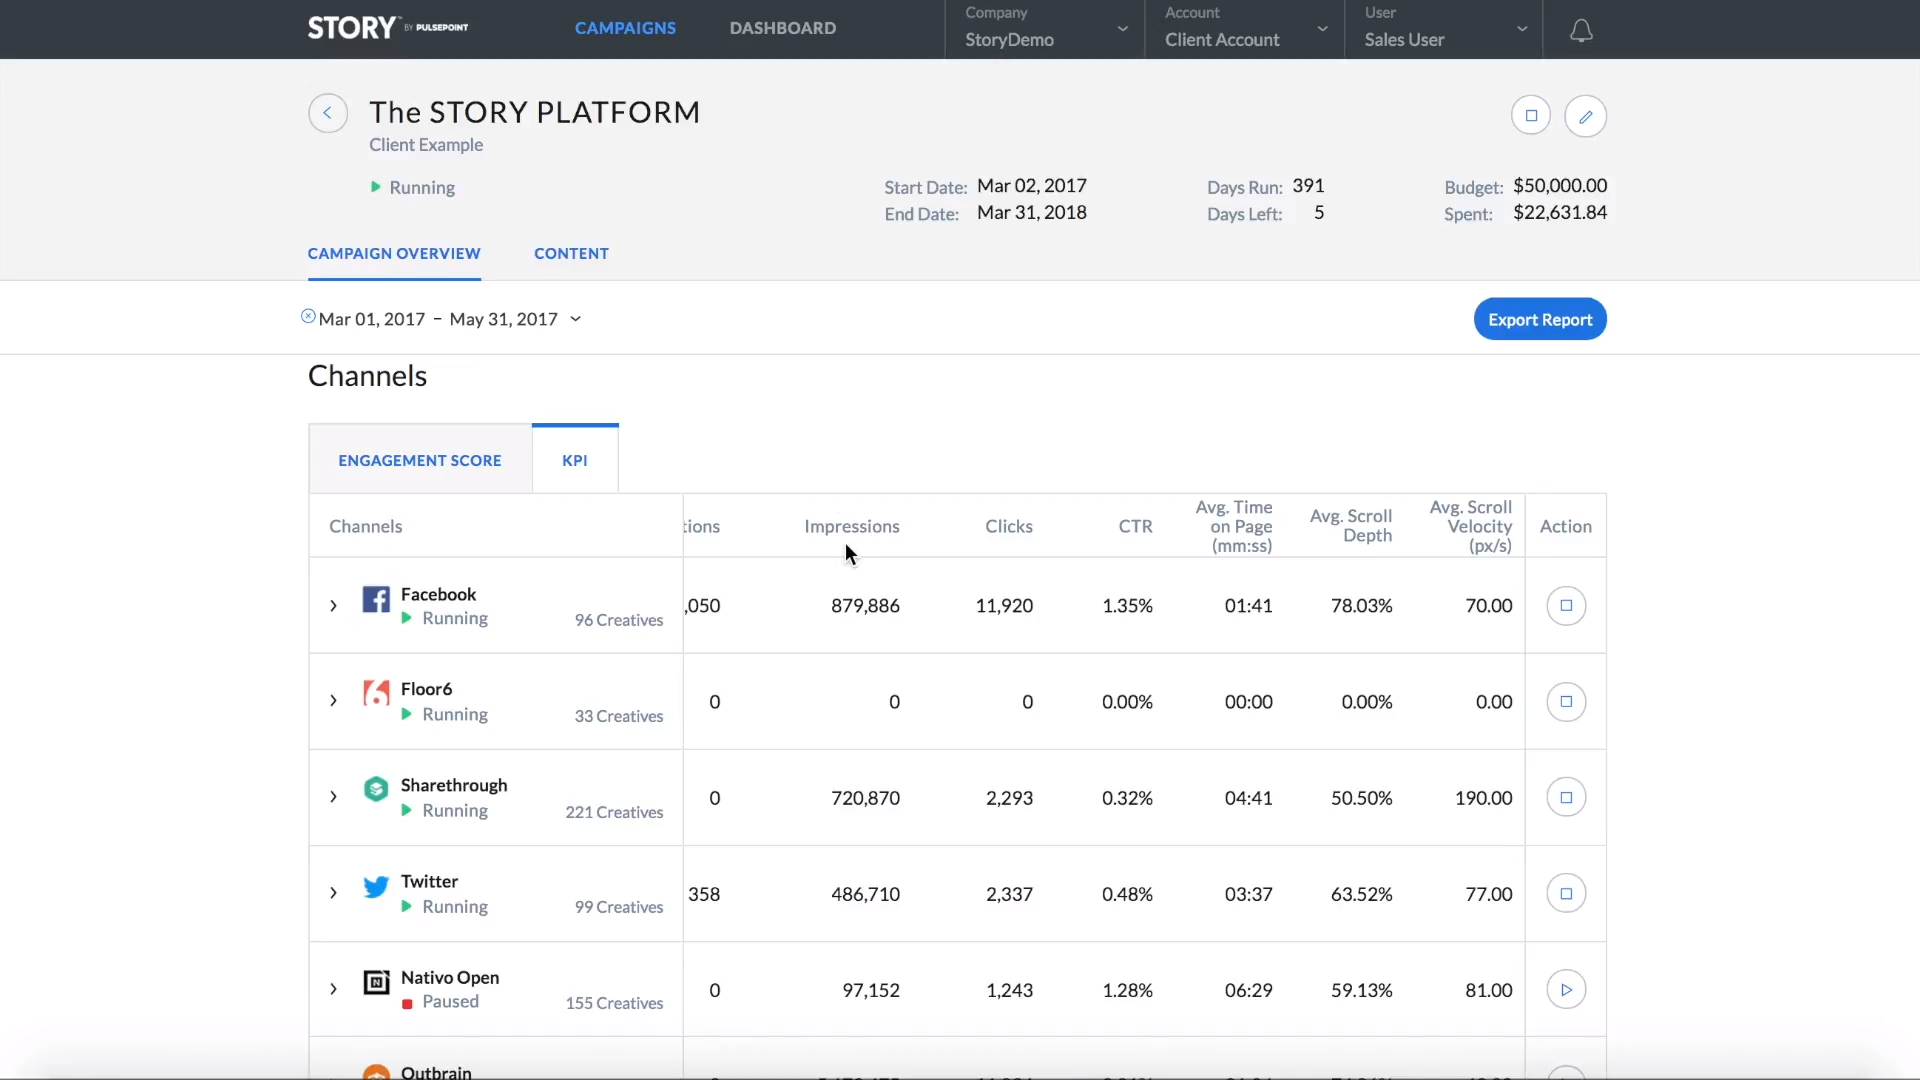The width and height of the screenshot is (1920, 1080).
Task: Click the Nativo Open channel logo
Action: [376, 982]
